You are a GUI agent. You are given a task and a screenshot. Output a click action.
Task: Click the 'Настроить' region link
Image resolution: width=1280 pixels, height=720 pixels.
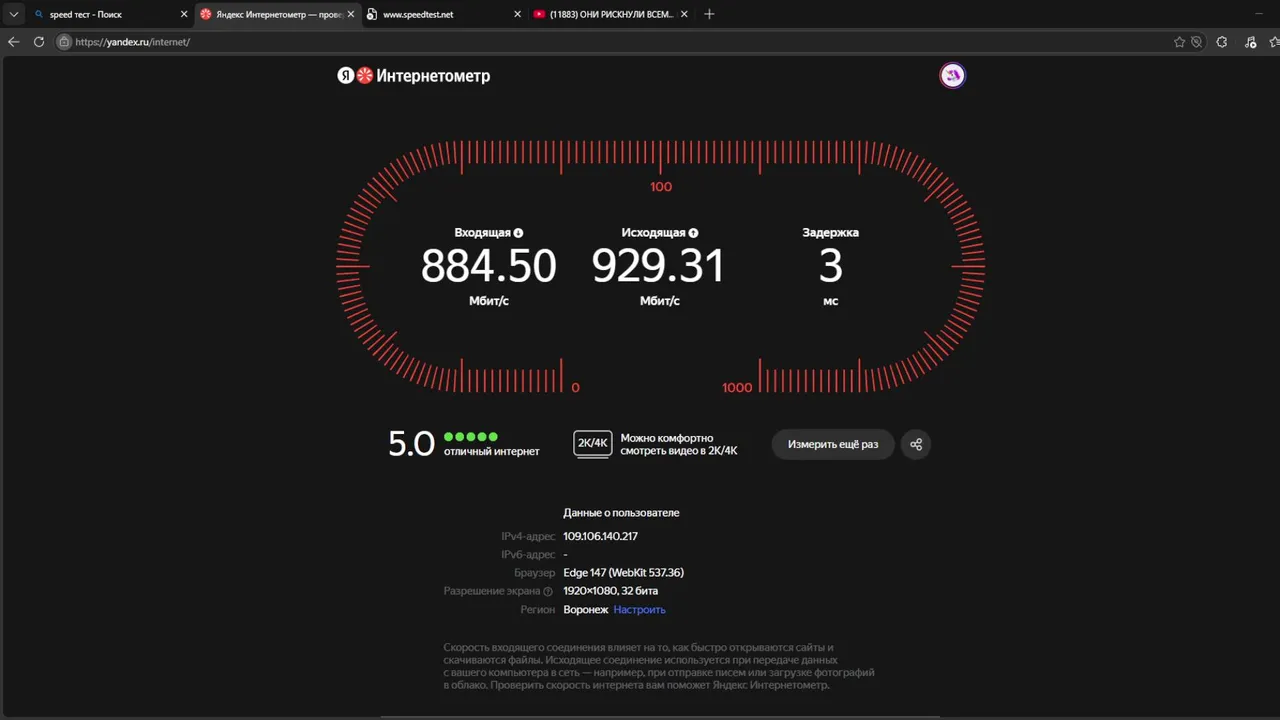point(639,610)
